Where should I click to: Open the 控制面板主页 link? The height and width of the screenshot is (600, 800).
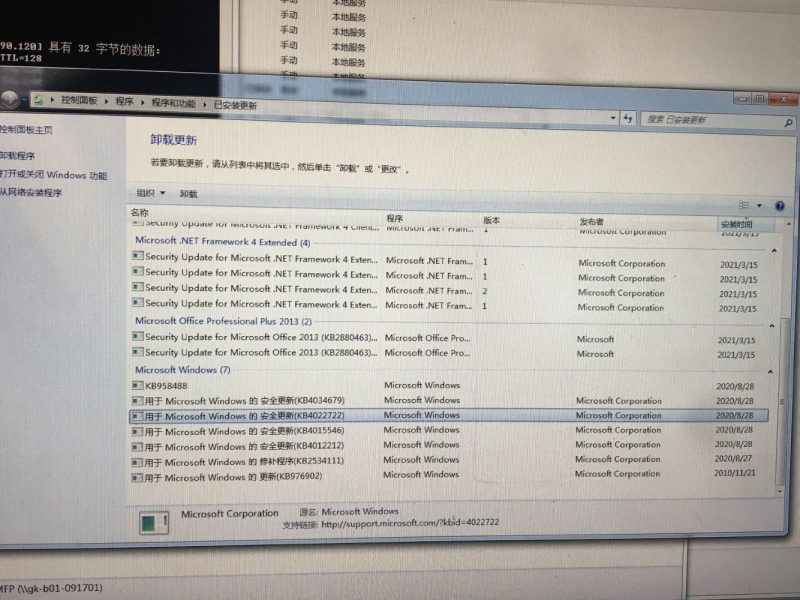pos(26,130)
